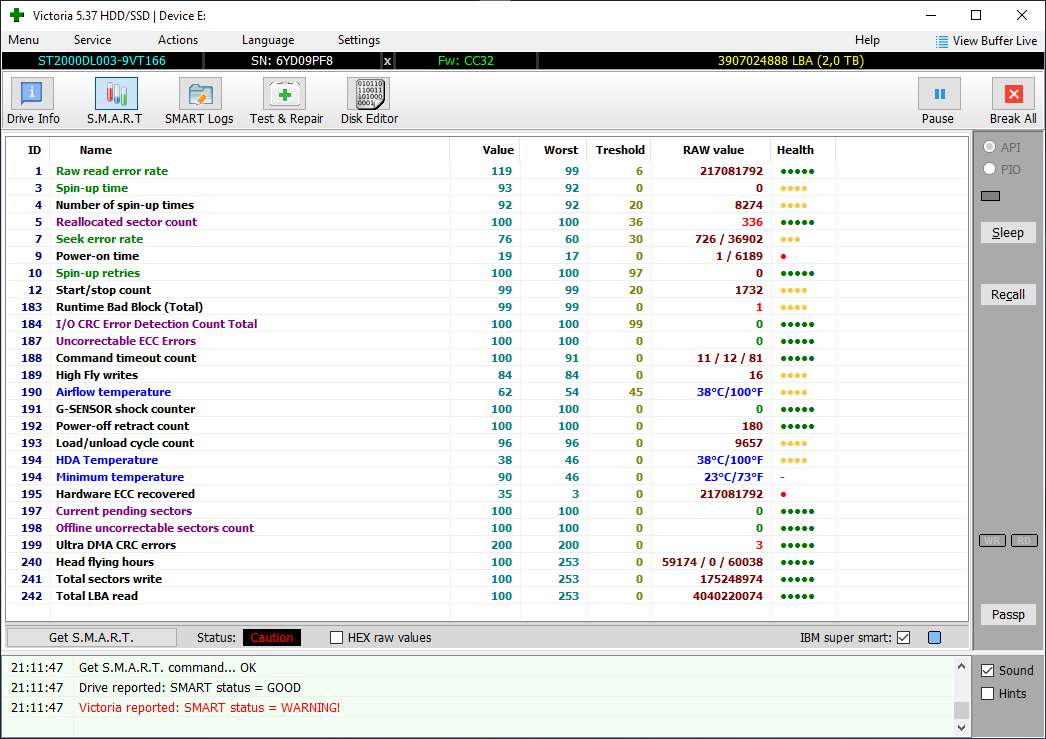This screenshot has height=739, width=1046.
Task: Click the Get S.M.A.R.T. button
Action: [x=91, y=638]
